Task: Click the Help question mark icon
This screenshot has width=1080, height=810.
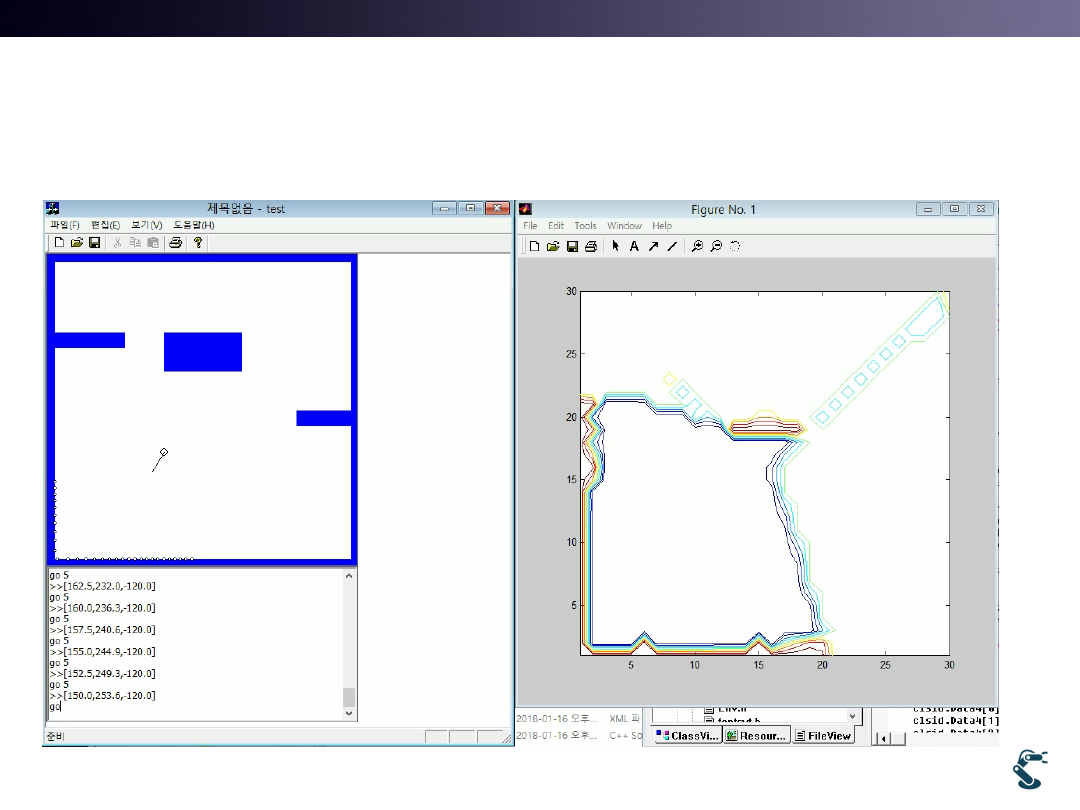Action: click(198, 242)
